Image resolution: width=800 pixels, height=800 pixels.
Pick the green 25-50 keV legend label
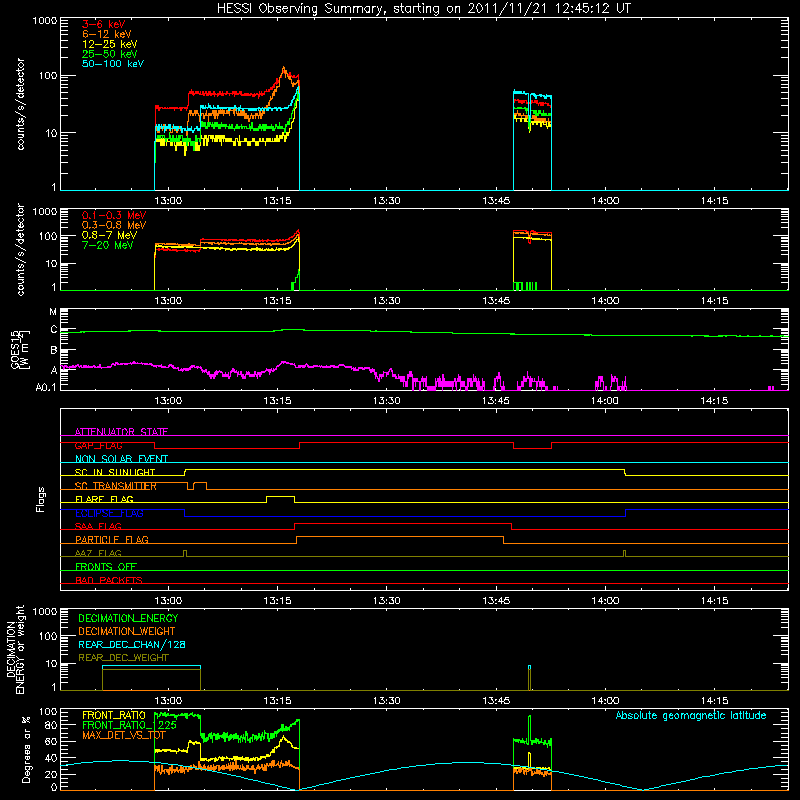pyautogui.click(x=110, y=54)
